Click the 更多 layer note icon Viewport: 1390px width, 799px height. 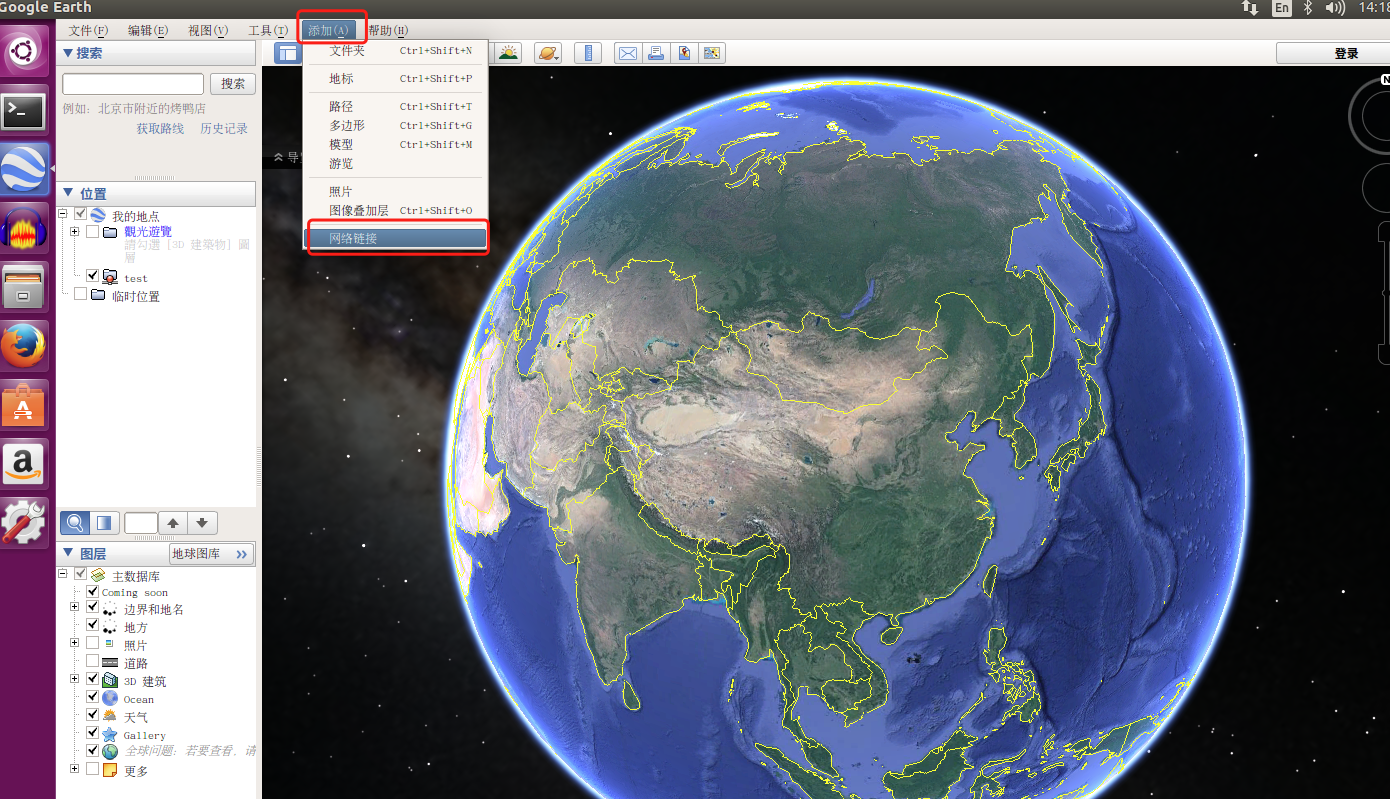pos(110,770)
